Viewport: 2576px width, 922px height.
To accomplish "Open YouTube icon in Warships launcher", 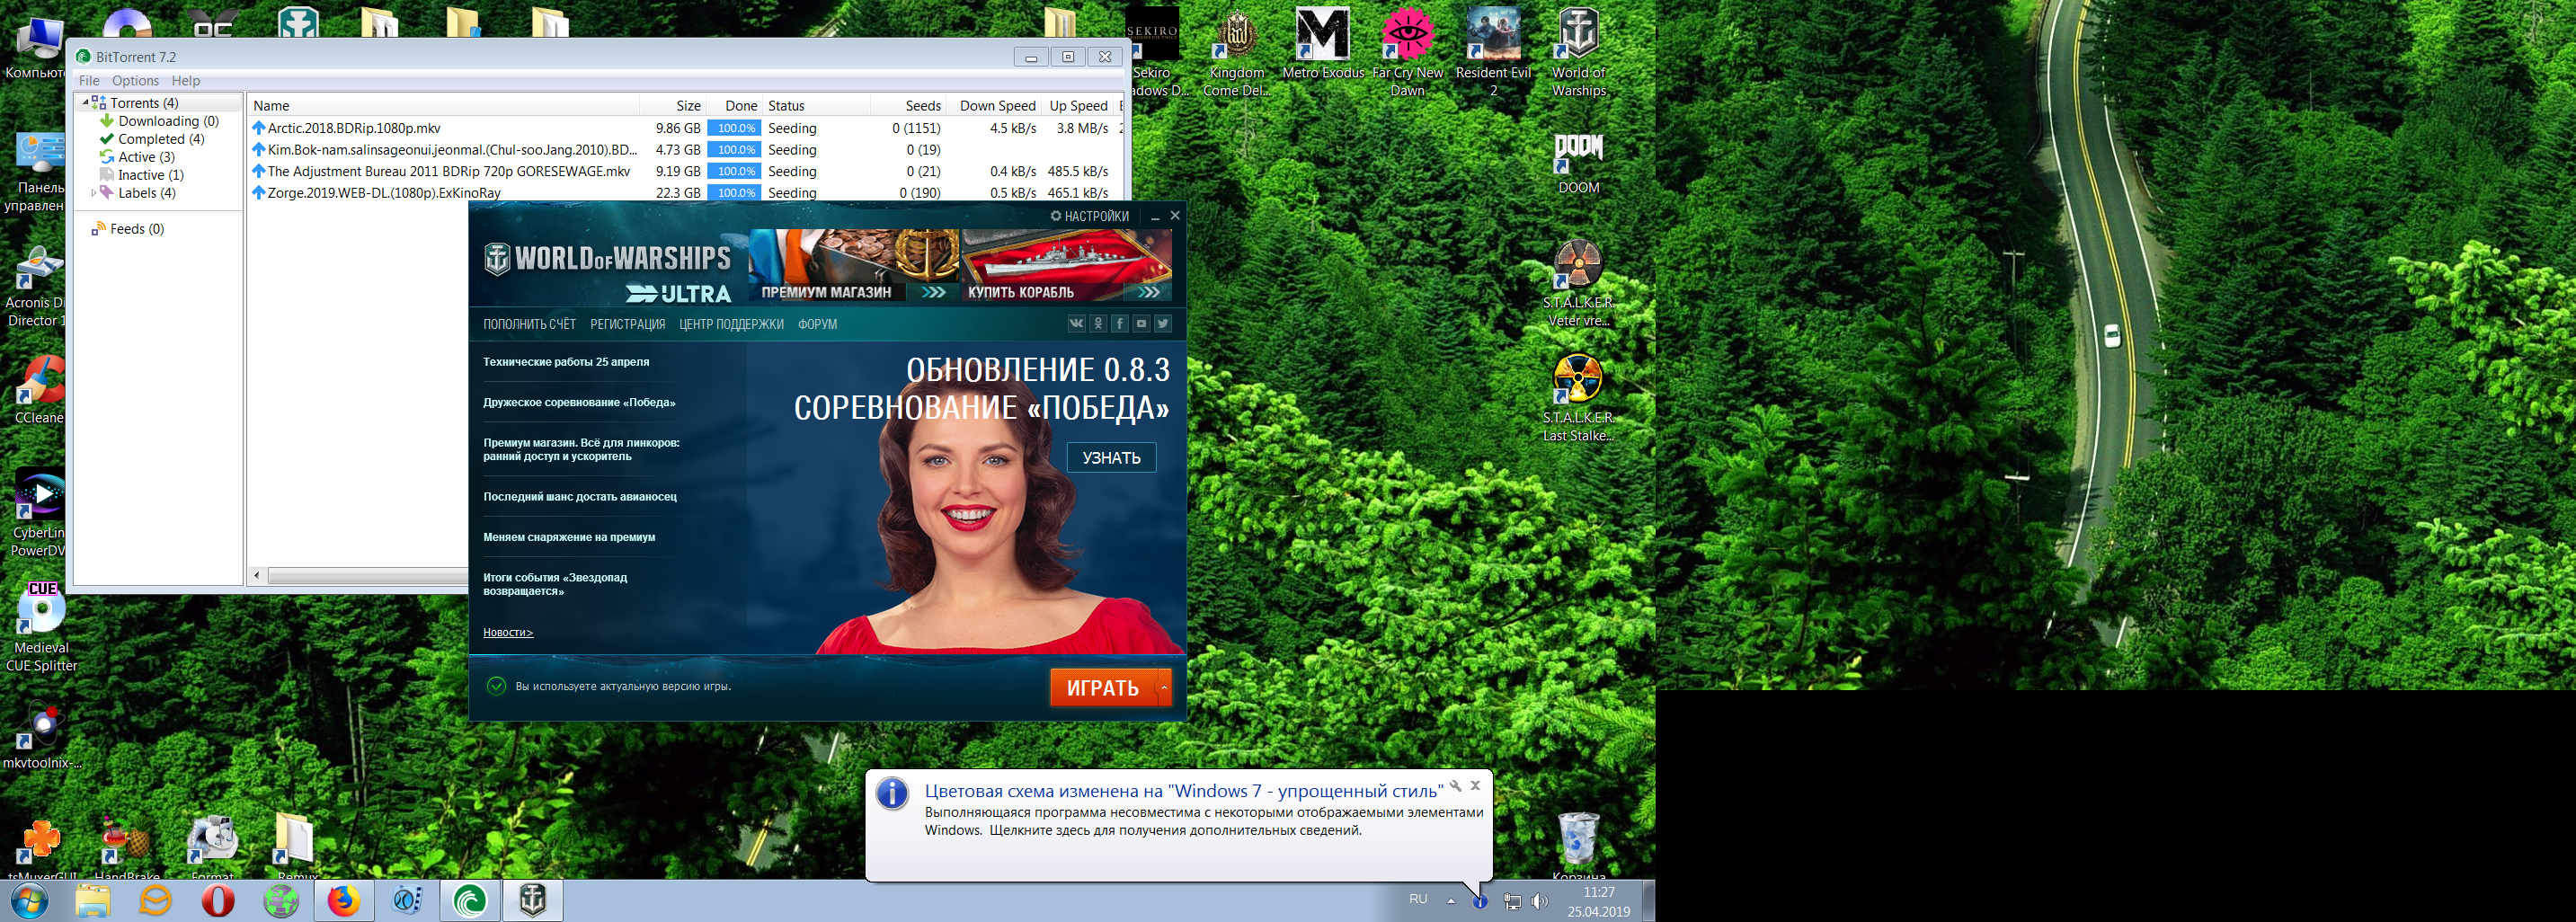I will pos(1141,323).
